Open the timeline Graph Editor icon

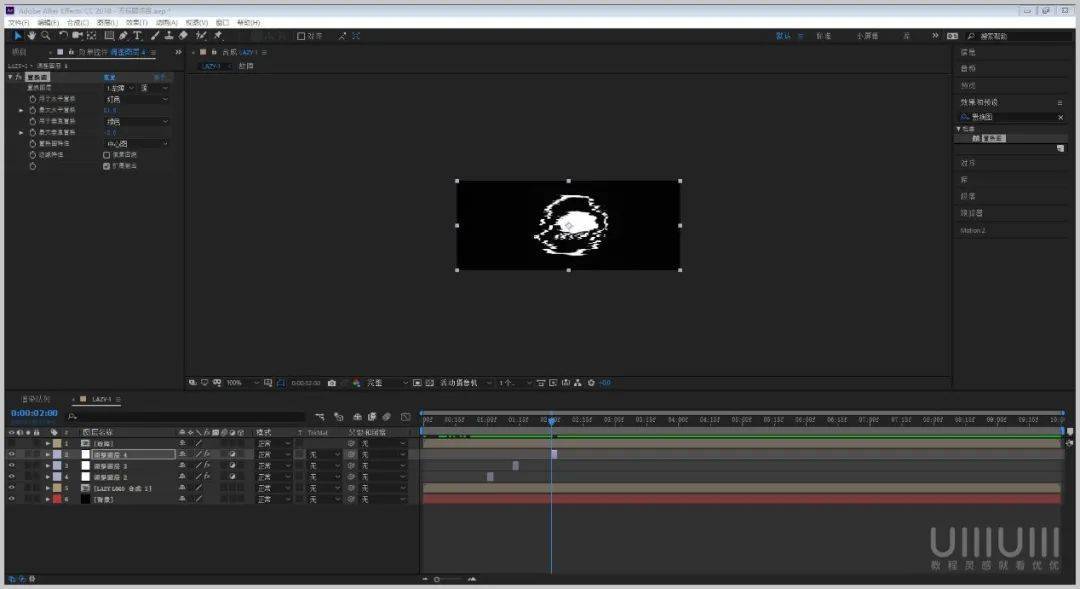[406, 417]
